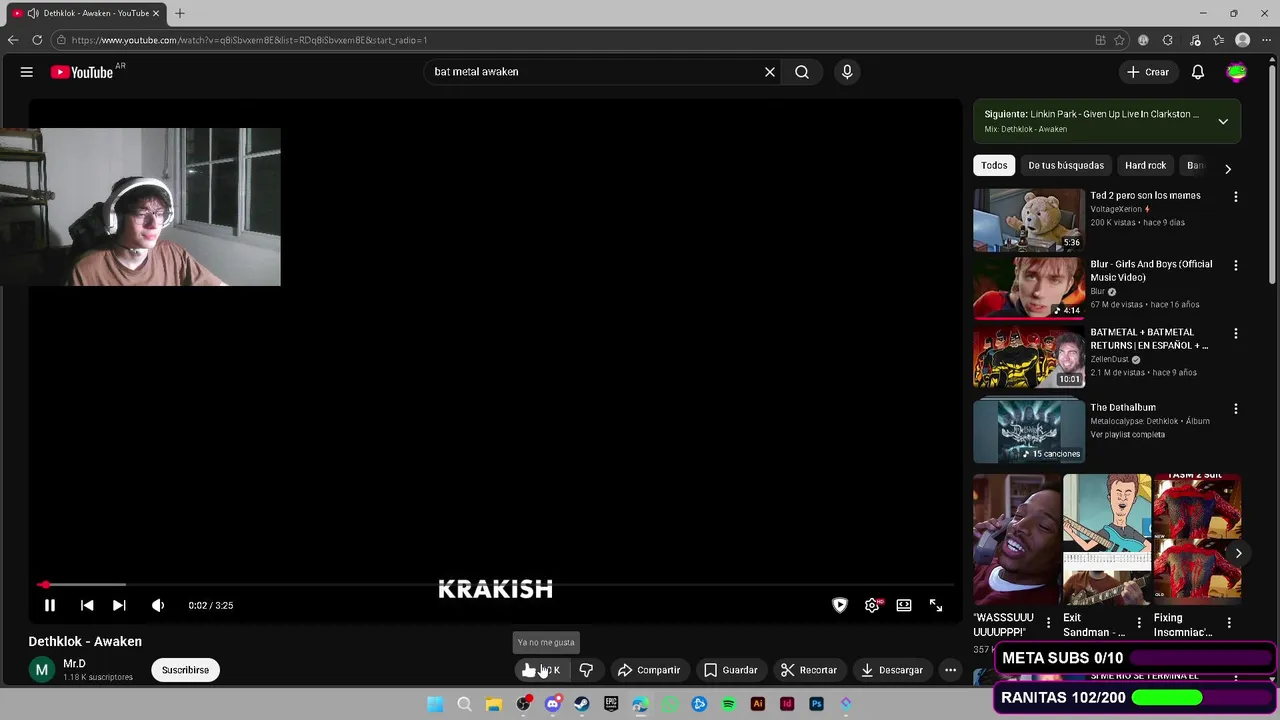Reload the page
1280x720 pixels.
tap(37, 40)
